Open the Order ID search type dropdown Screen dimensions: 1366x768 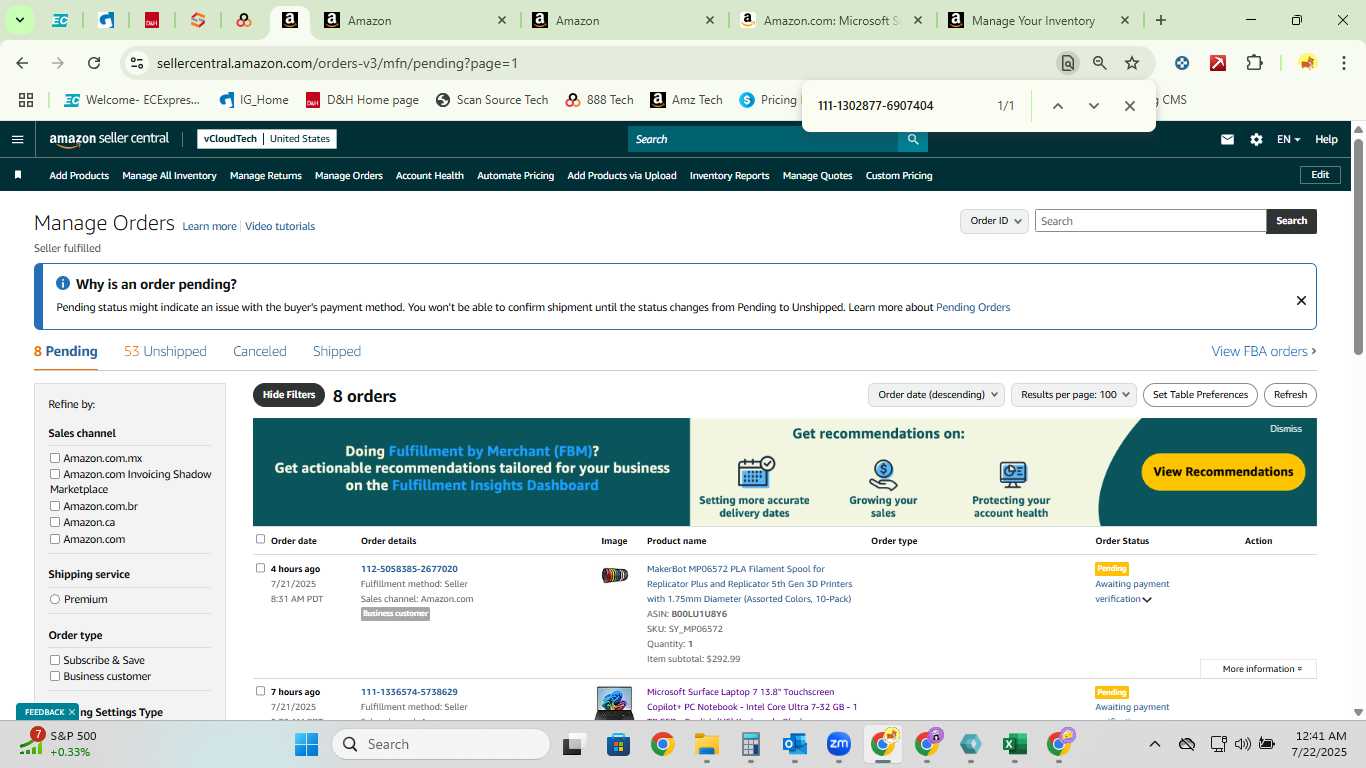click(x=994, y=221)
